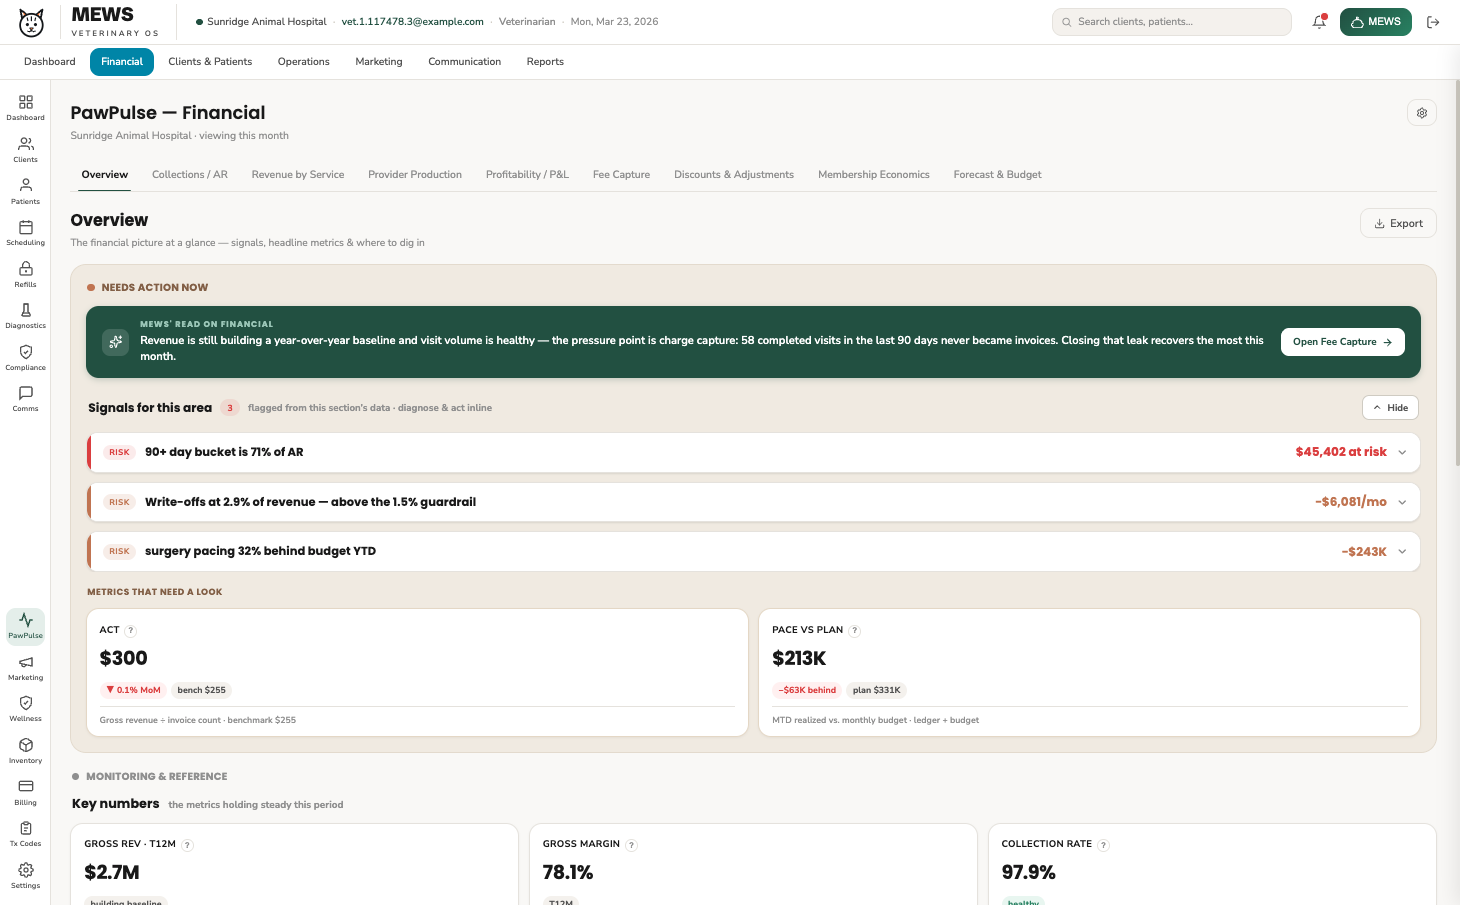
Task: Open Marketing top menu item
Action: 379,62
